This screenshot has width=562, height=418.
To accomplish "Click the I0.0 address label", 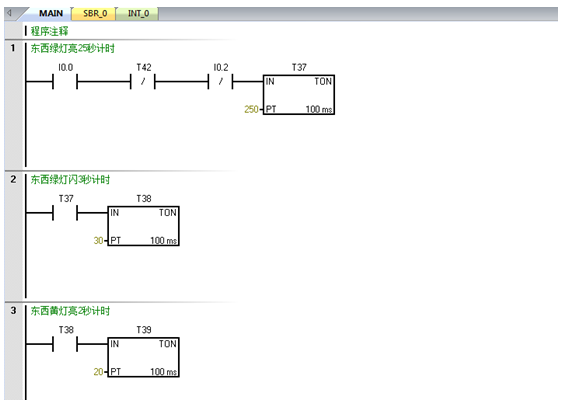I will pos(65,67).
